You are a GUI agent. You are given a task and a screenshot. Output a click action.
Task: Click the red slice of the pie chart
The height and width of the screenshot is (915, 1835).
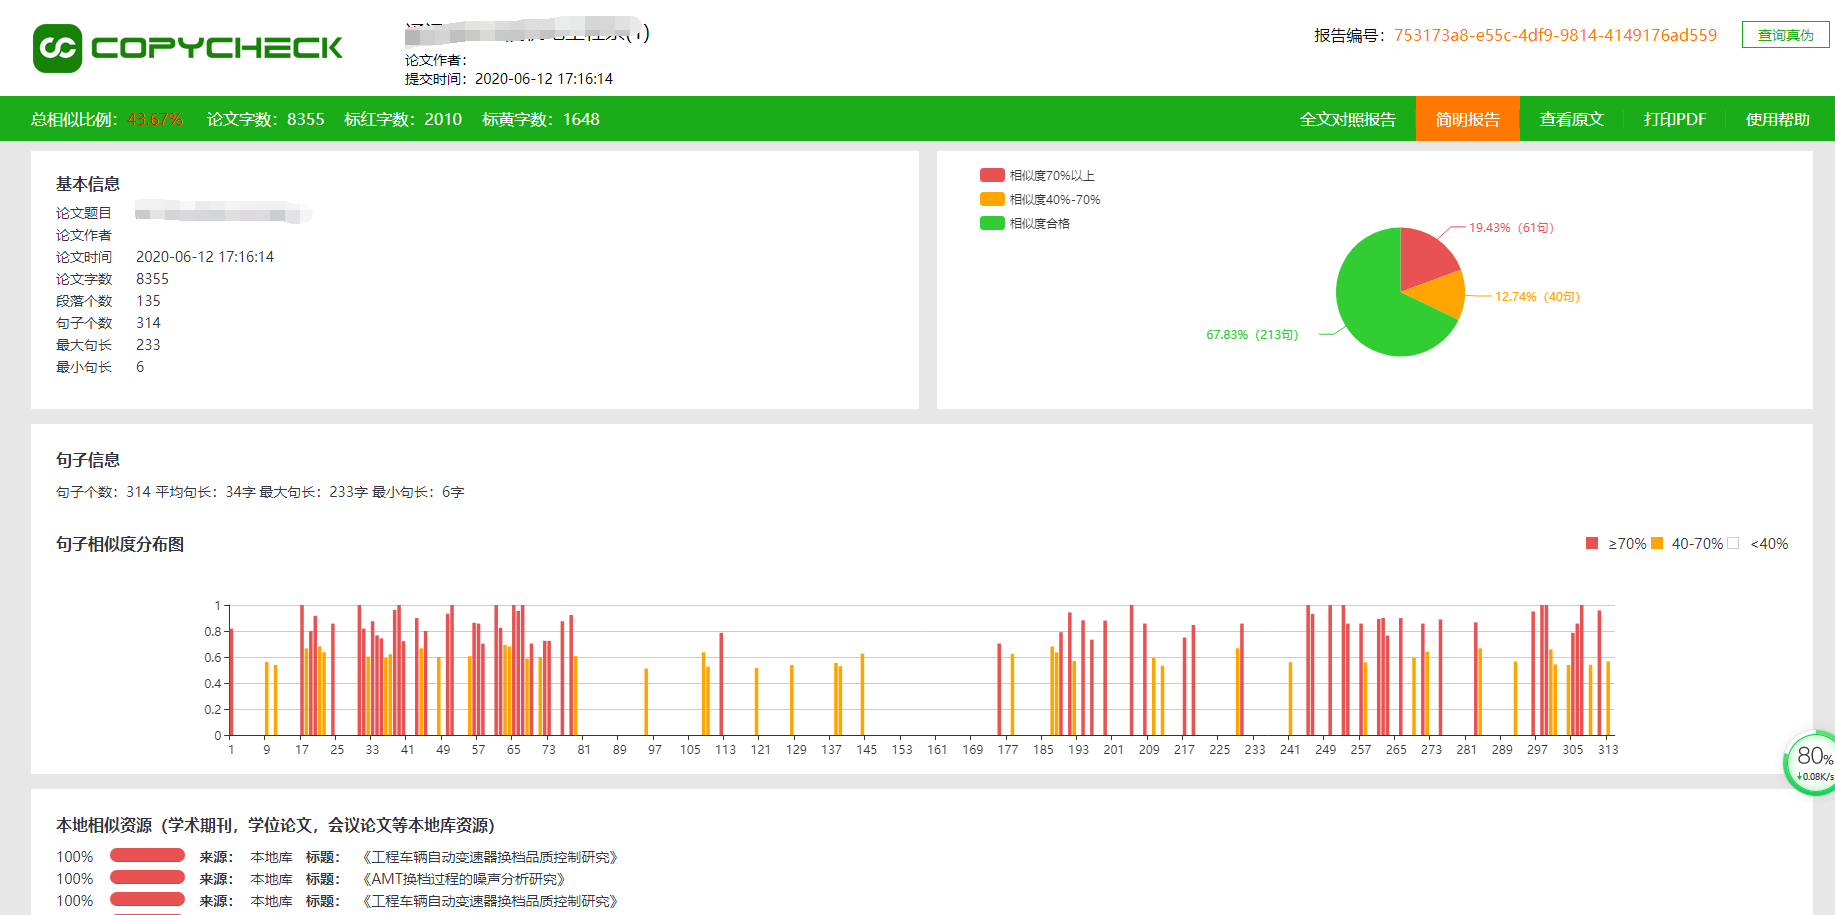[1424, 255]
